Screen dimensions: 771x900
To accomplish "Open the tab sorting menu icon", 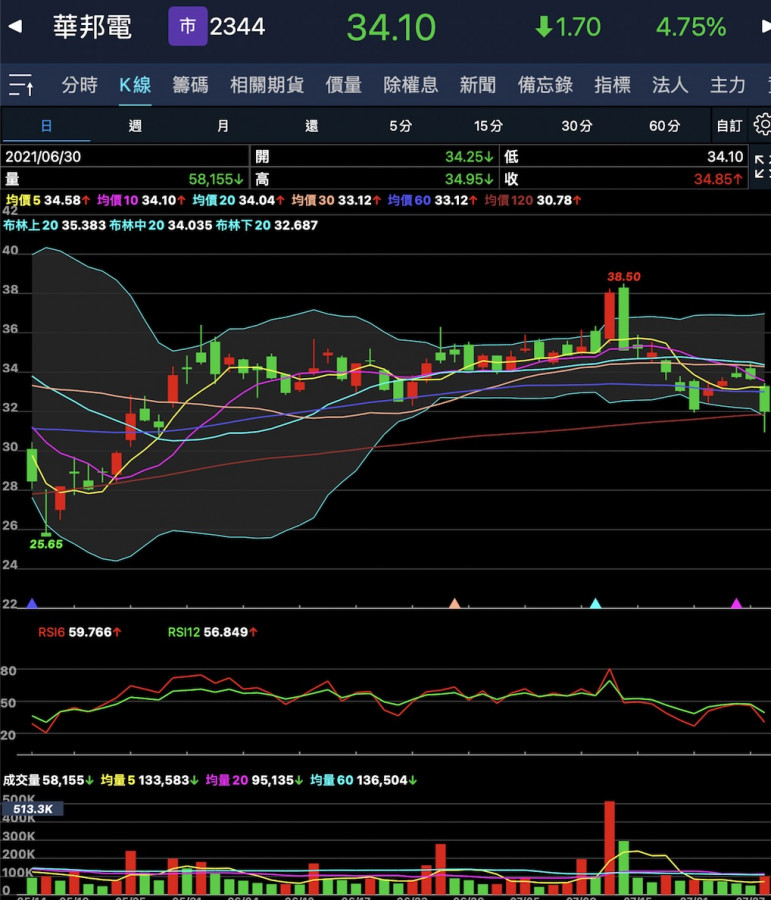I will (x=21, y=86).
